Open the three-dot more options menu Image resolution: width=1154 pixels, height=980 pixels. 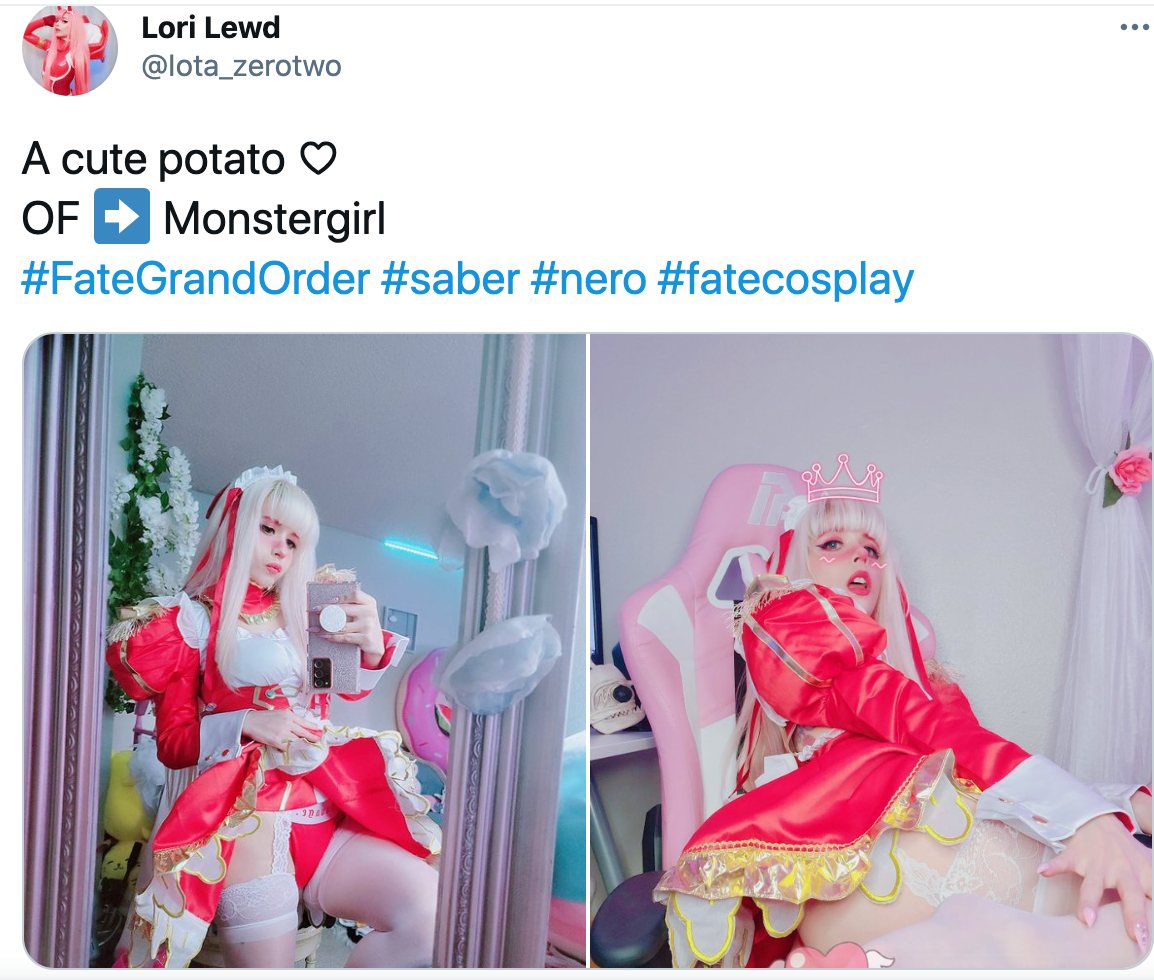point(1135,28)
